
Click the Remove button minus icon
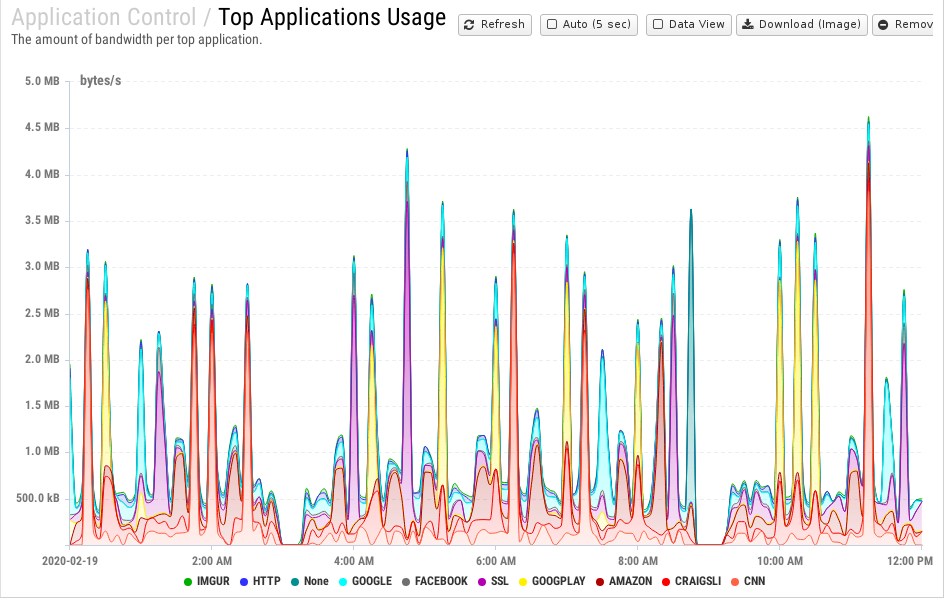tap(883, 25)
